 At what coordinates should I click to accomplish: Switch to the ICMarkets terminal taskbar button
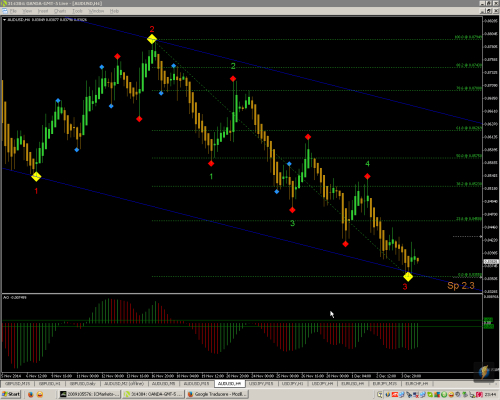click(x=90, y=394)
